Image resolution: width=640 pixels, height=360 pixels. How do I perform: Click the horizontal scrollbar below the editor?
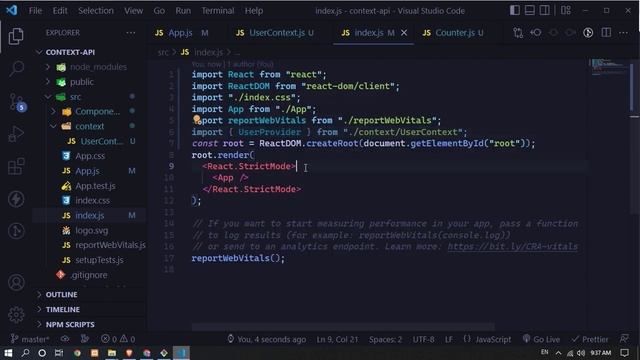[343, 327]
